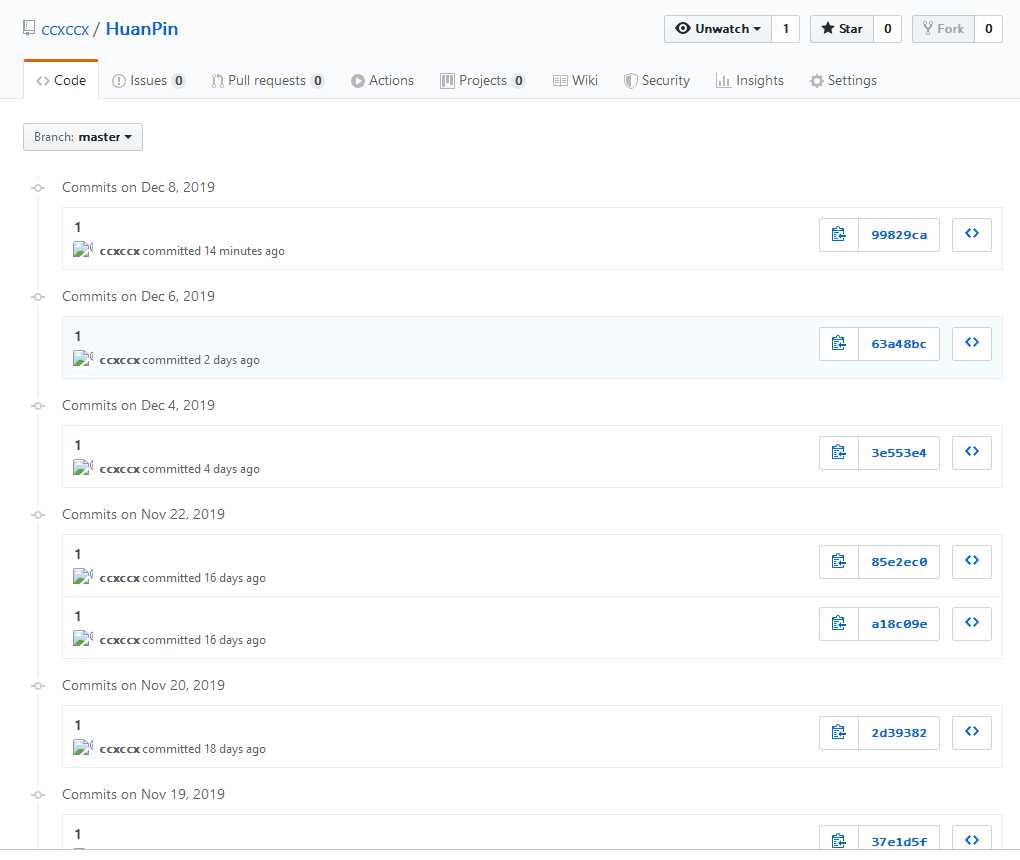Browse repository at commit 85e2ec0
Viewport: 1020px width, 860px height.
(971, 561)
